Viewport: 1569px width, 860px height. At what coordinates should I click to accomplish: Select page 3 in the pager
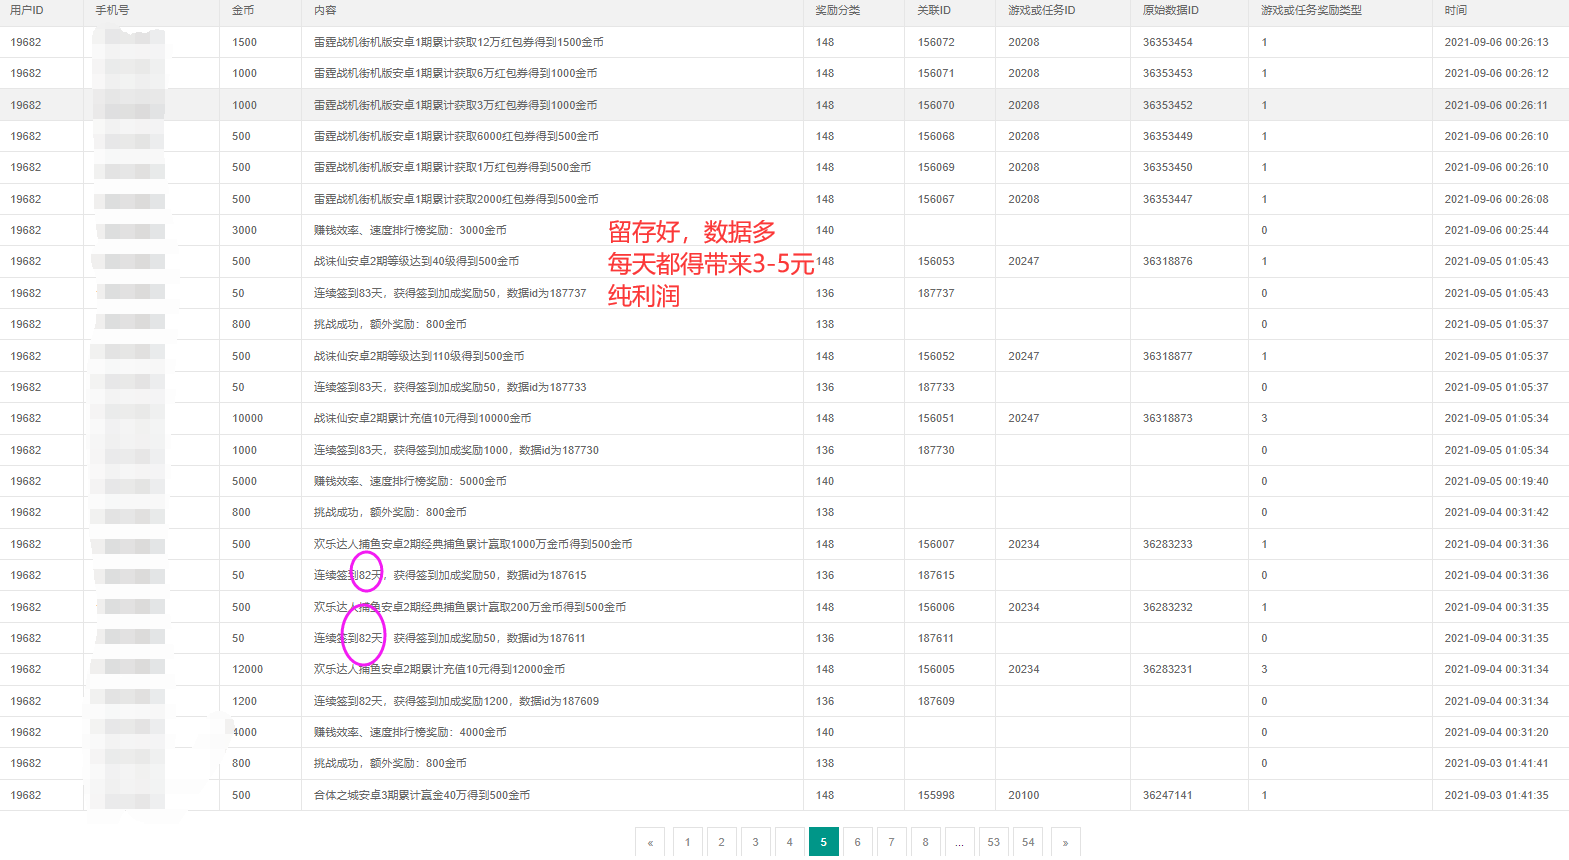pyautogui.click(x=755, y=842)
